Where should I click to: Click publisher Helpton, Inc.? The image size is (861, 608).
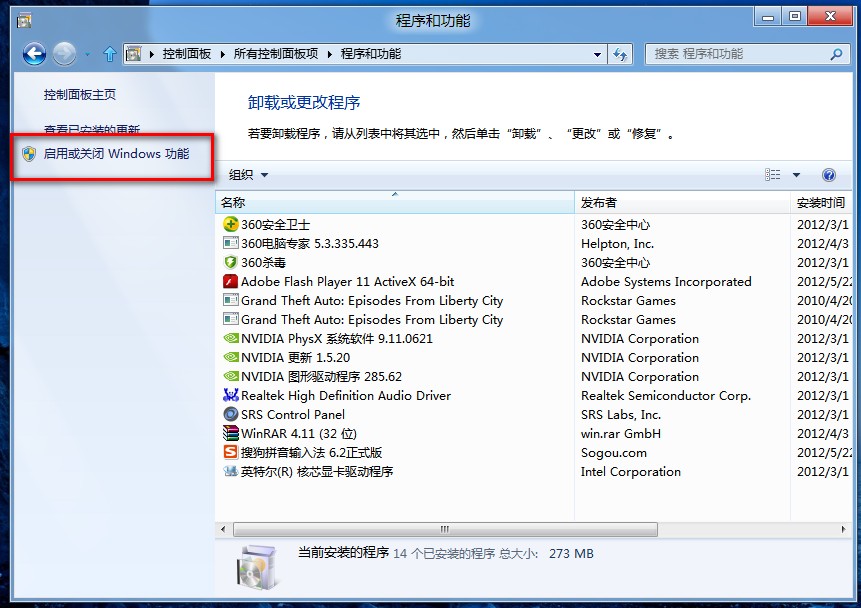617,244
